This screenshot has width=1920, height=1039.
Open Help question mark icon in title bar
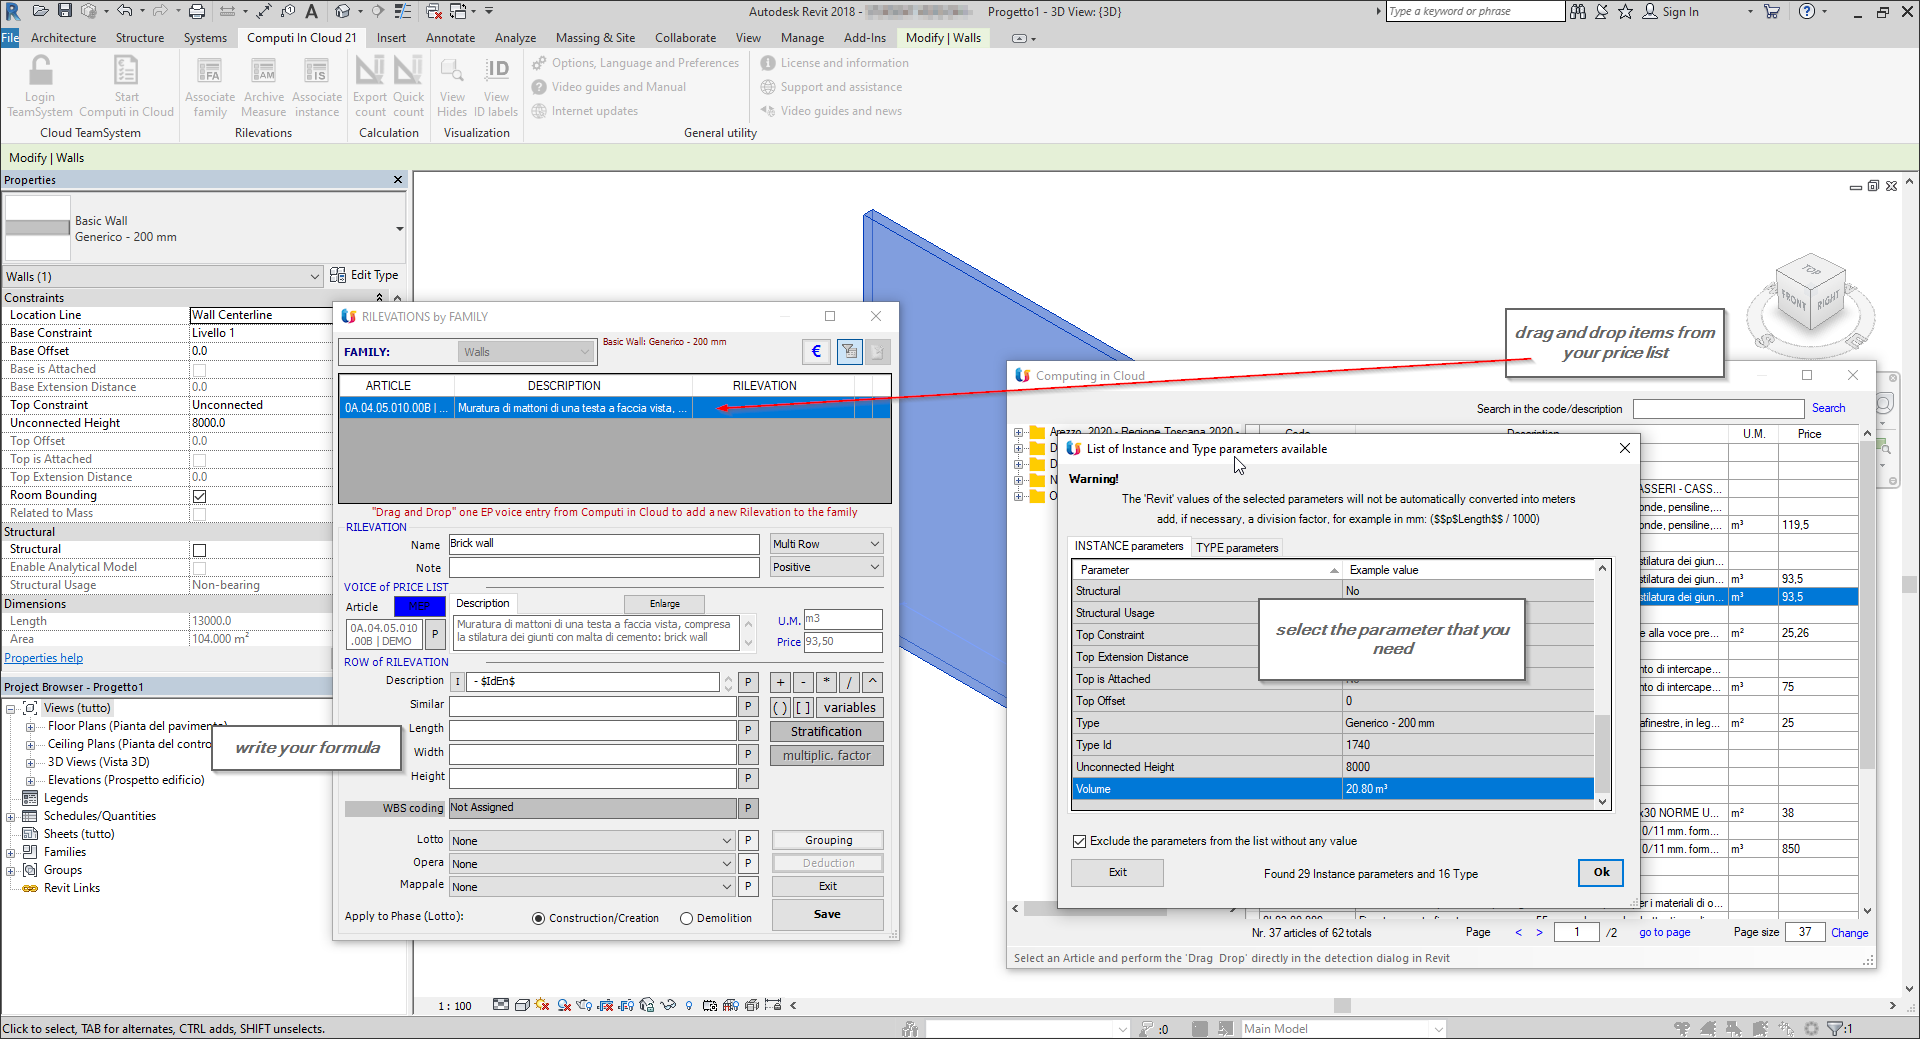click(1807, 11)
